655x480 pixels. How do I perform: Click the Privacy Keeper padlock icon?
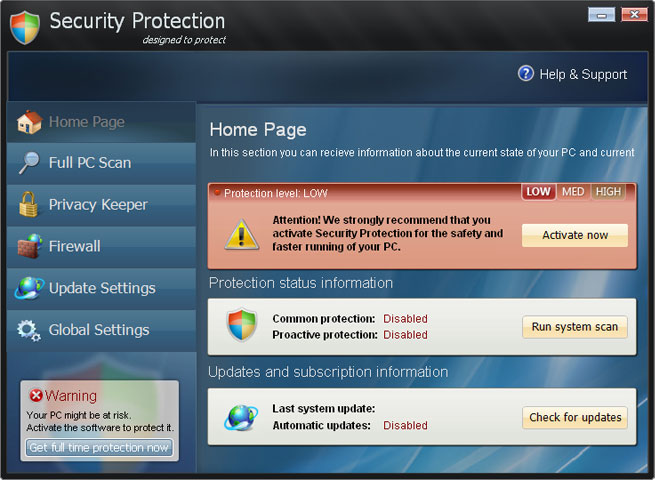pyautogui.click(x=29, y=205)
